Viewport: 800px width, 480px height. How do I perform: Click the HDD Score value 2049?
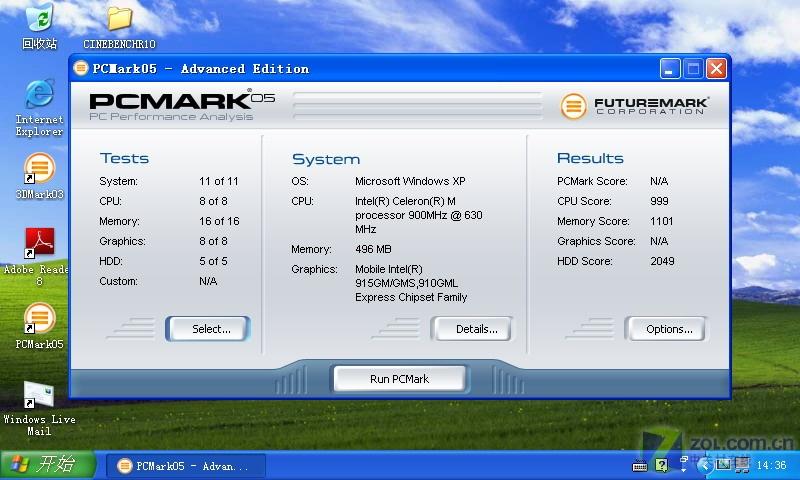point(662,261)
